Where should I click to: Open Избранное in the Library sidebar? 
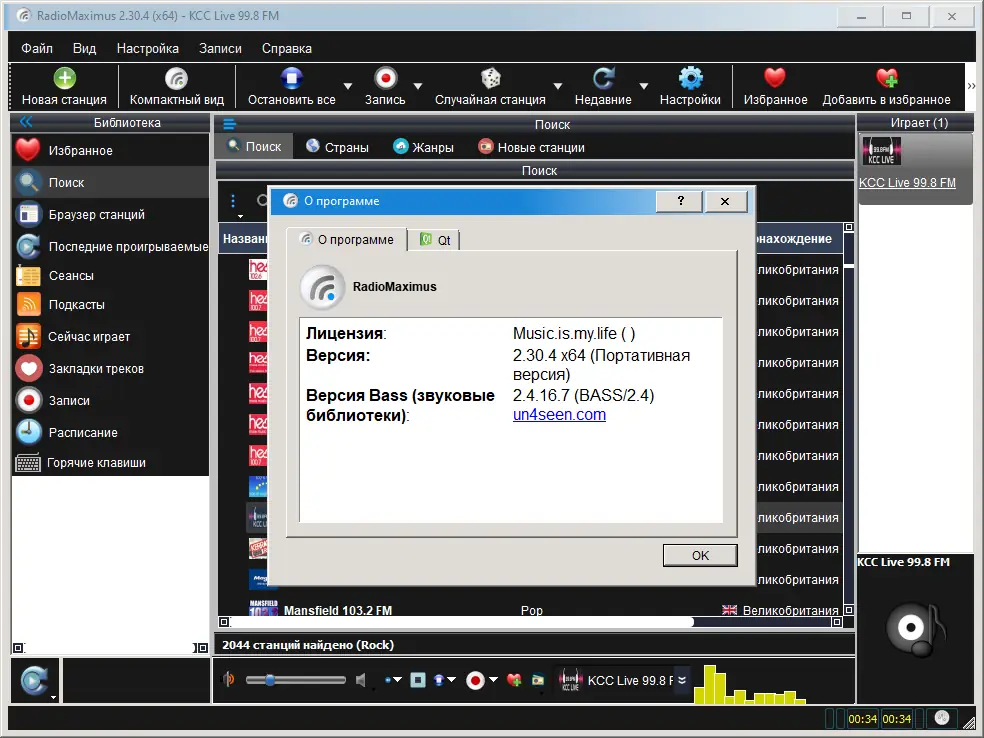(110, 151)
